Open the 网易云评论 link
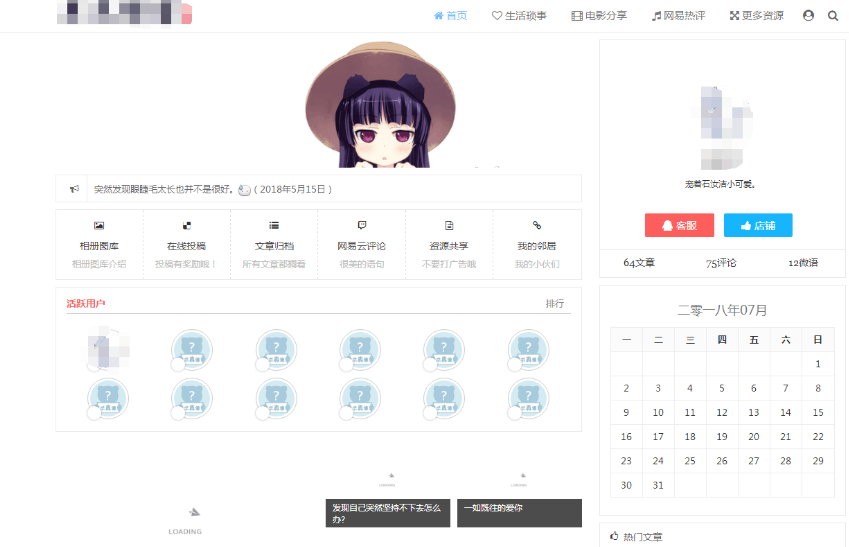 (x=361, y=246)
